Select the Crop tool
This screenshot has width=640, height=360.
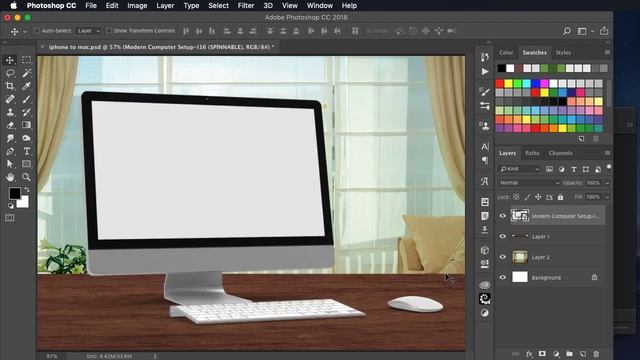10,86
